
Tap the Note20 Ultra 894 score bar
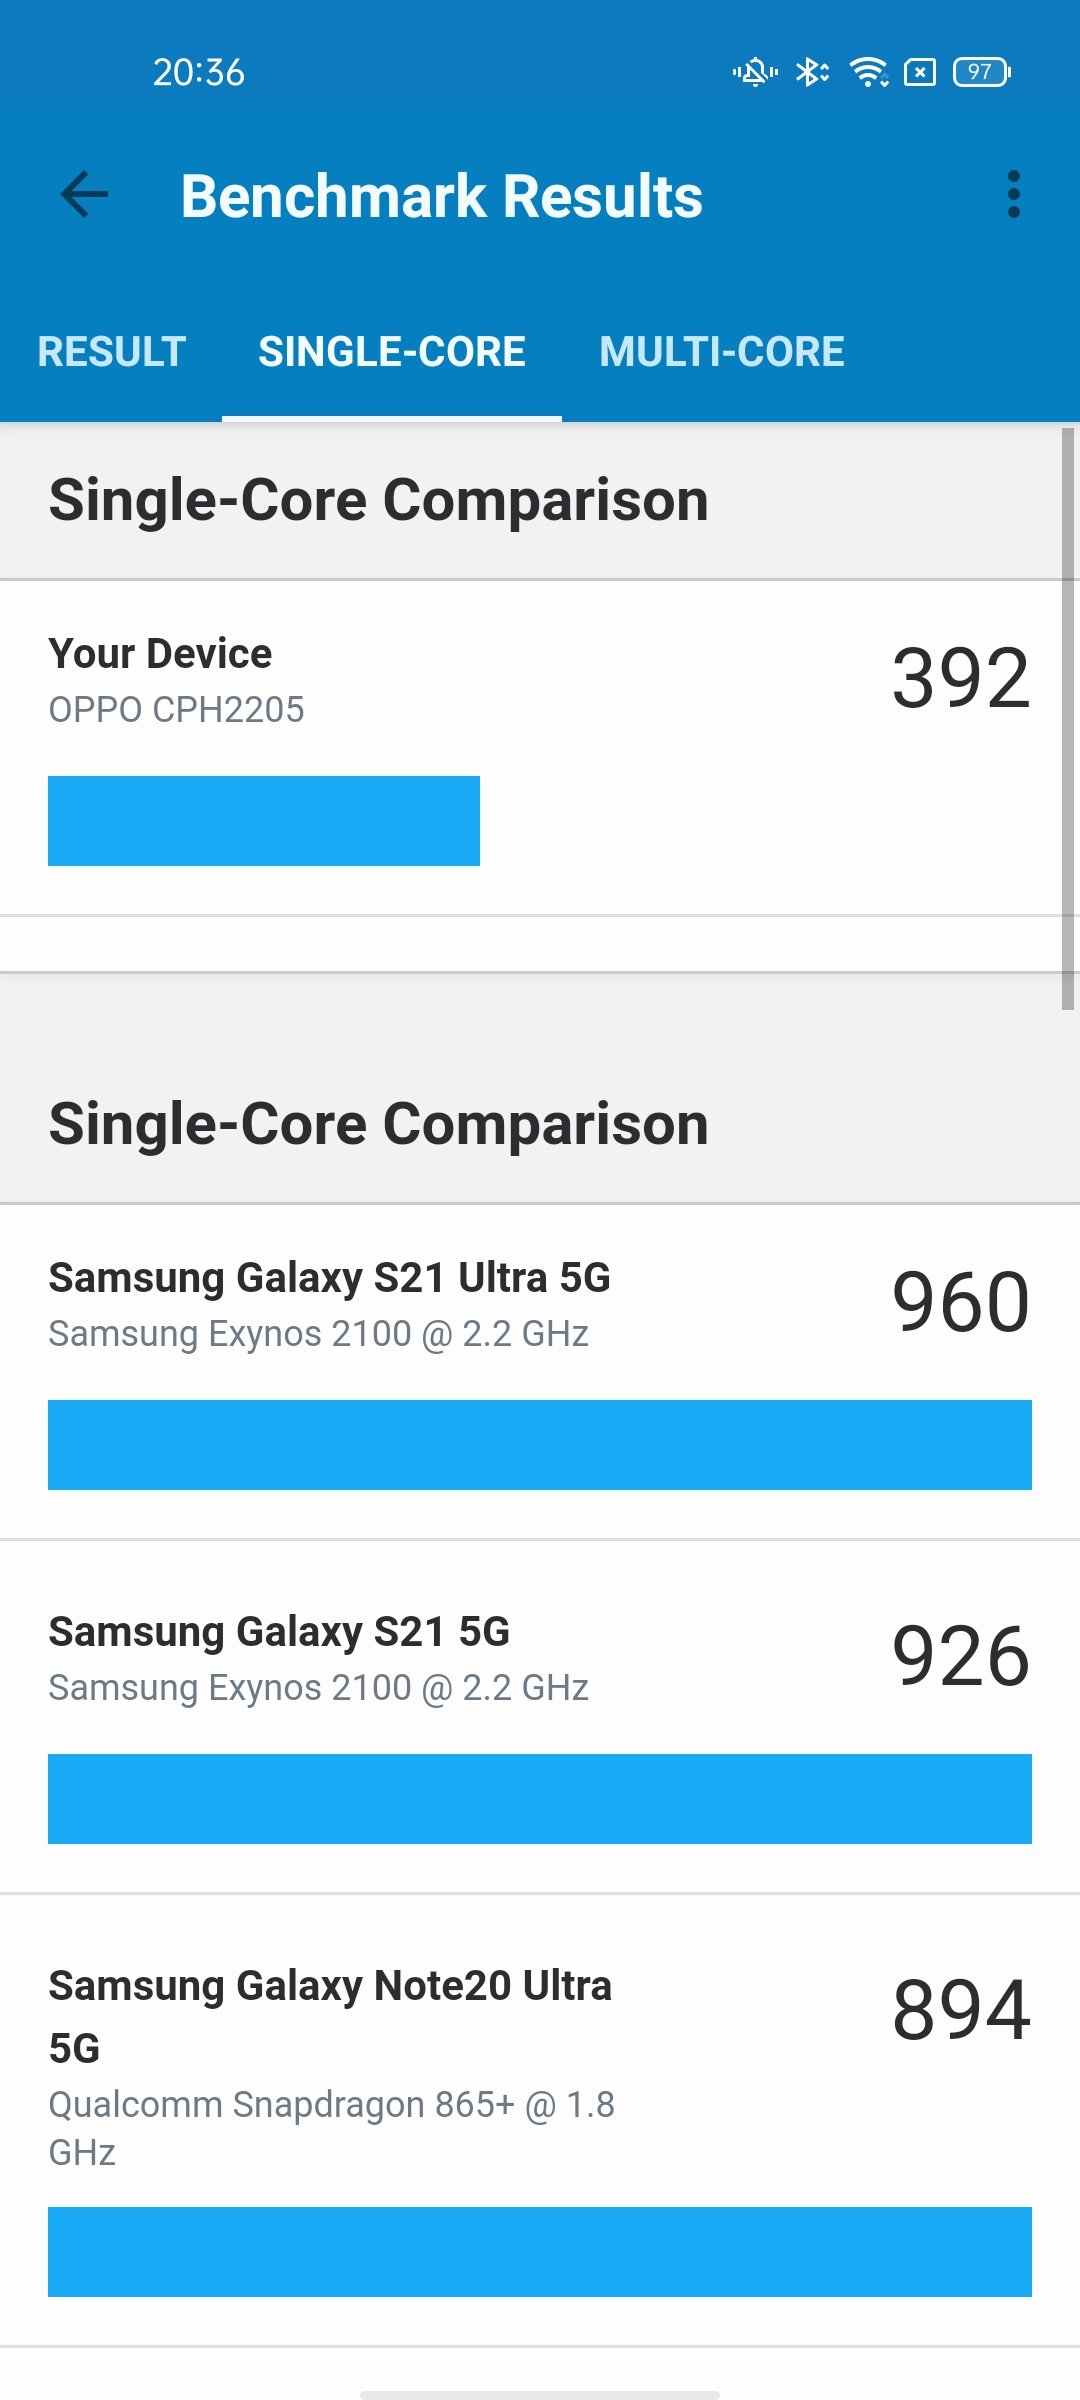pyautogui.click(x=540, y=2252)
